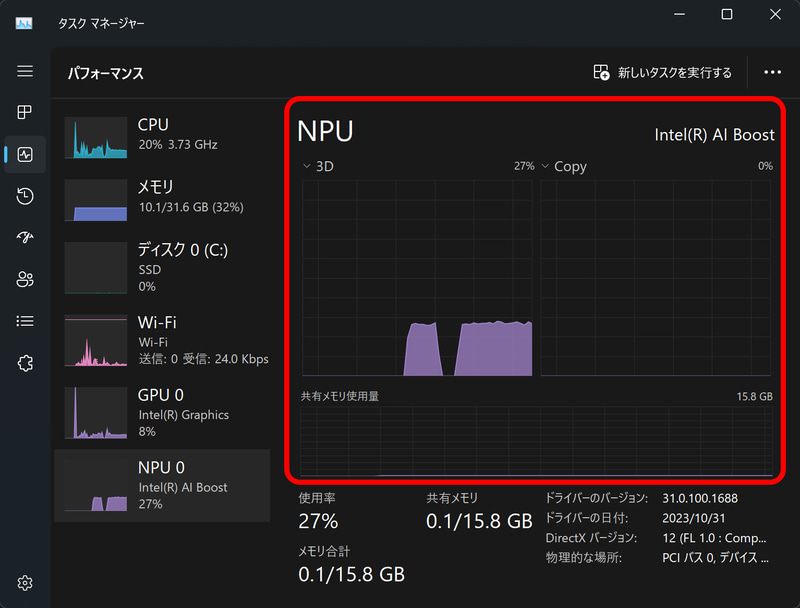This screenshot has width=800, height=608.
Task: Open the Startup apps page icon
Action: pyautogui.click(x=25, y=238)
